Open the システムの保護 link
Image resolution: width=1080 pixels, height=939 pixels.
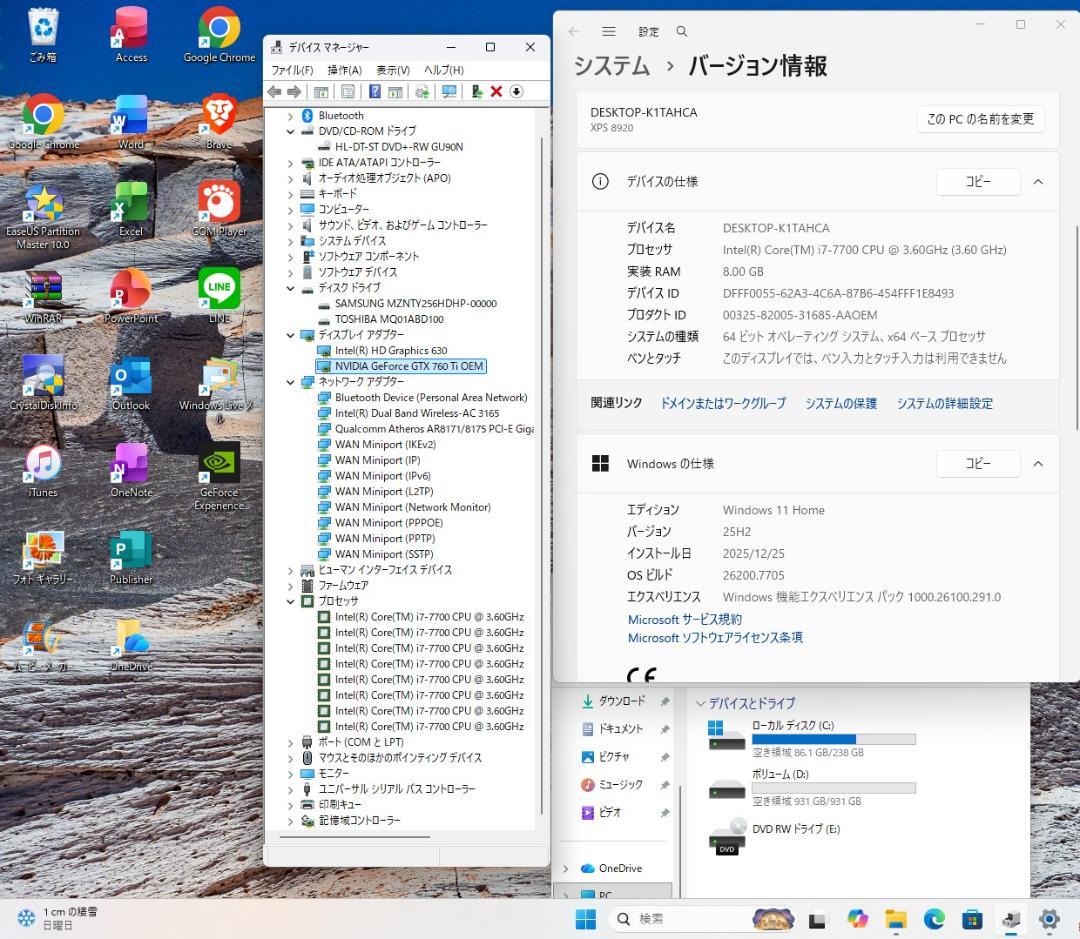(841, 404)
